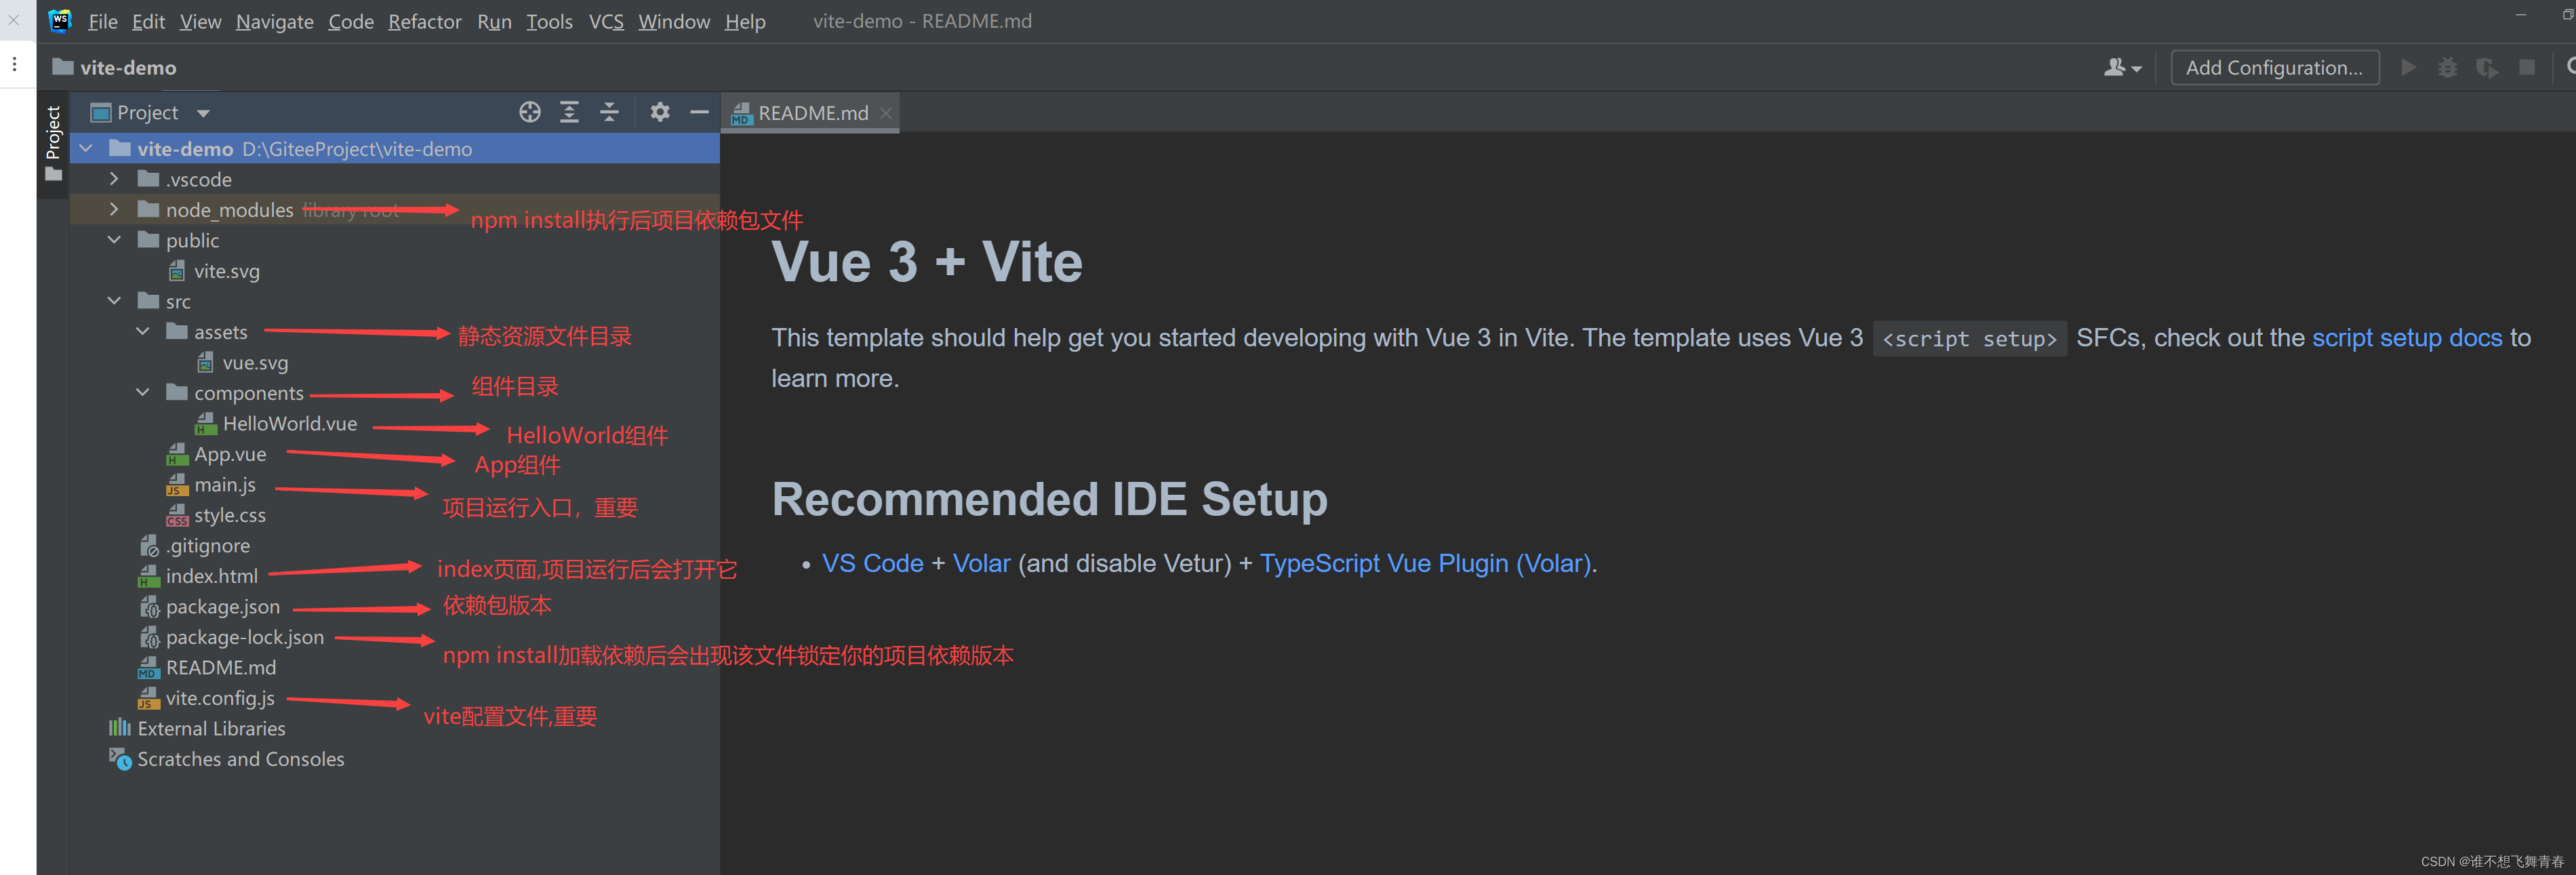
Task: Click the Stop square icon in toolbar
Action: pyautogui.click(x=2527, y=67)
